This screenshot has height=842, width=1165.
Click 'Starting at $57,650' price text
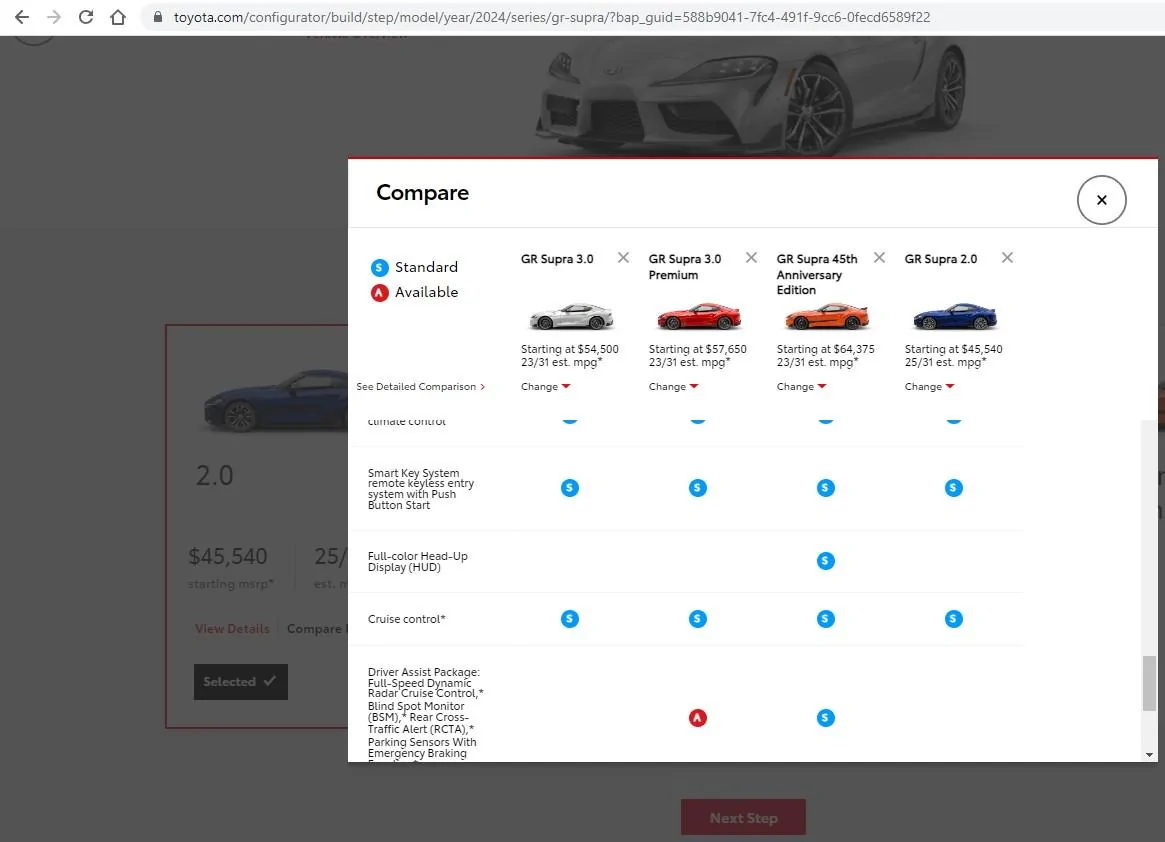[x=698, y=349]
